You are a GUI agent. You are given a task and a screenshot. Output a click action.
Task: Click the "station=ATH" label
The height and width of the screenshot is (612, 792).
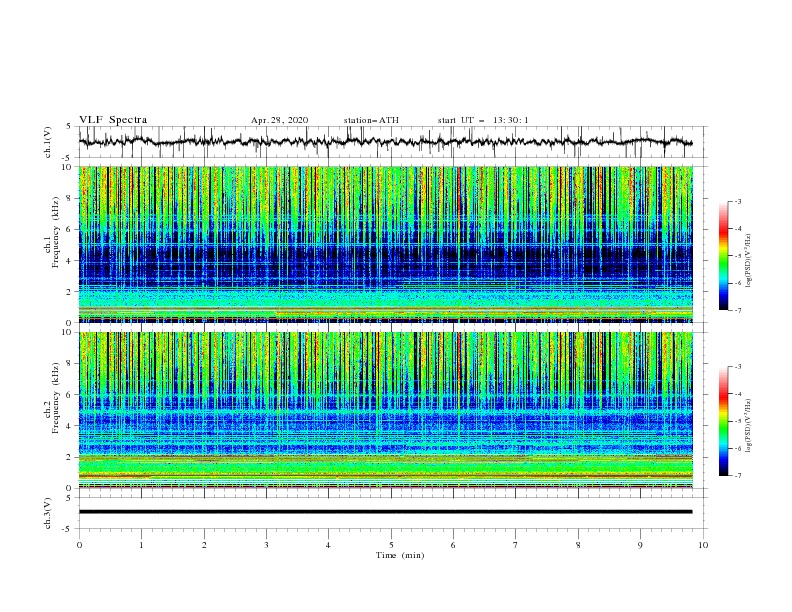[x=371, y=120]
